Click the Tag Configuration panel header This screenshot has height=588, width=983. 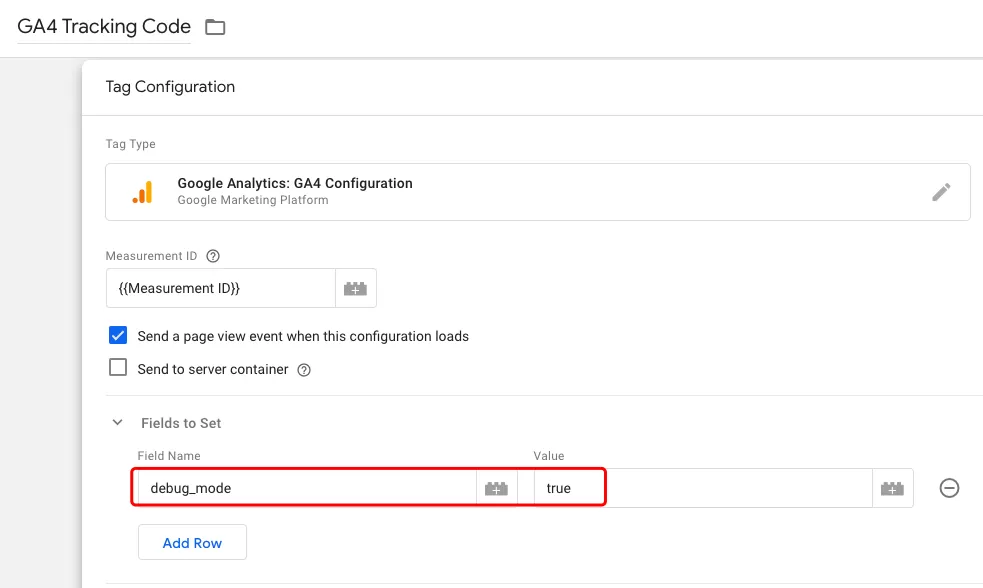(170, 87)
